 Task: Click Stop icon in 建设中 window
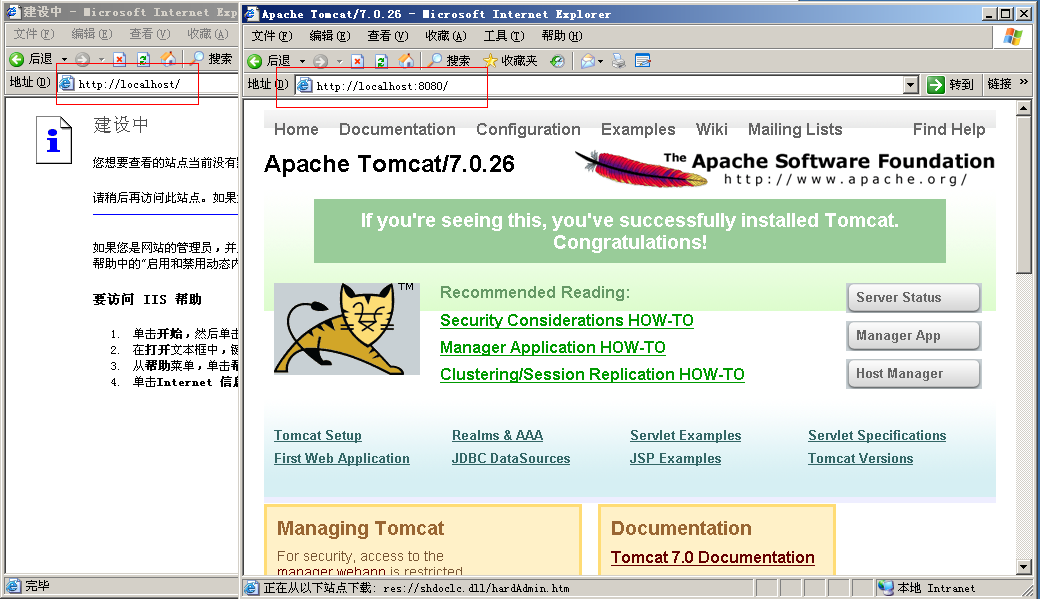point(119,60)
